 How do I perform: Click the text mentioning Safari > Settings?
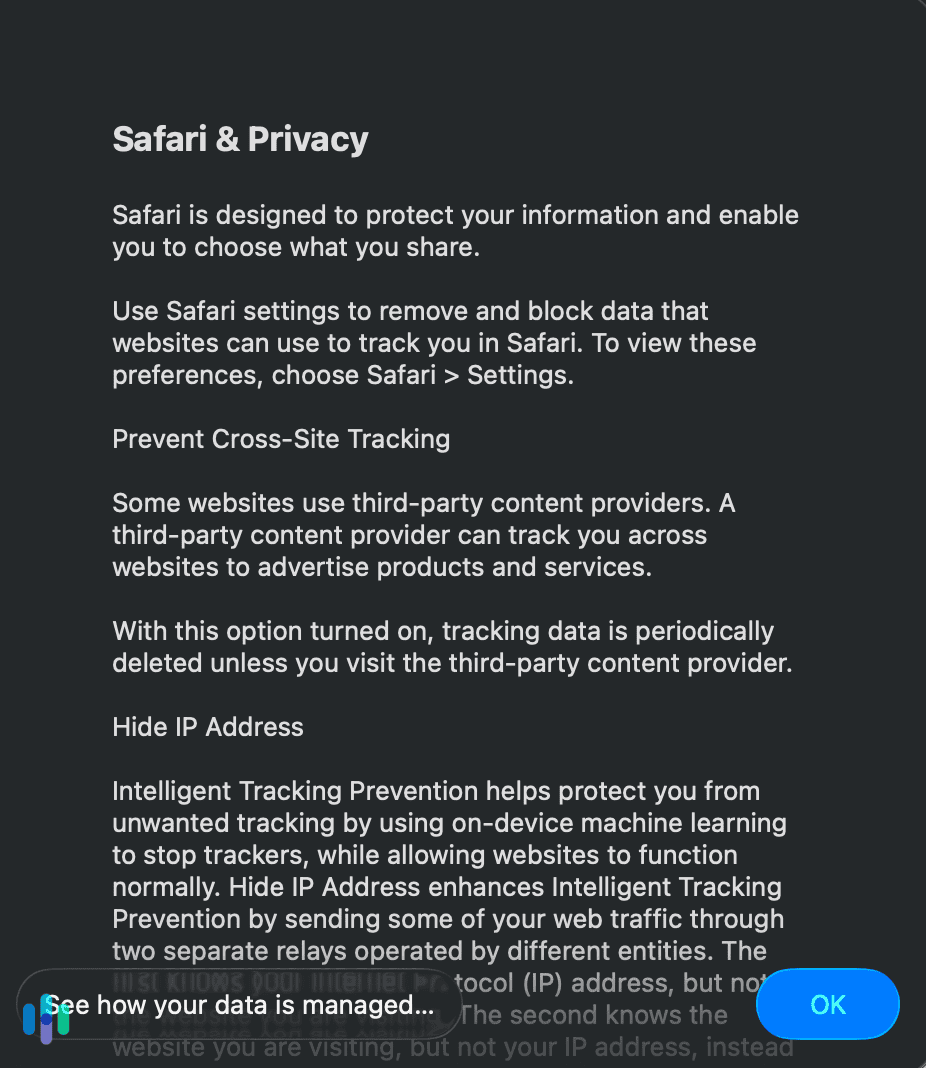point(343,374)
